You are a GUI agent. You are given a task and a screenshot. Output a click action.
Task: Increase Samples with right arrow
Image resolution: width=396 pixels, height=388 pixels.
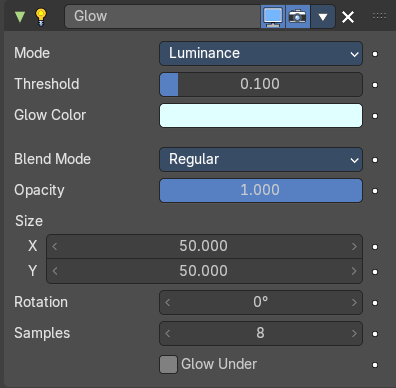click(354, 333)
